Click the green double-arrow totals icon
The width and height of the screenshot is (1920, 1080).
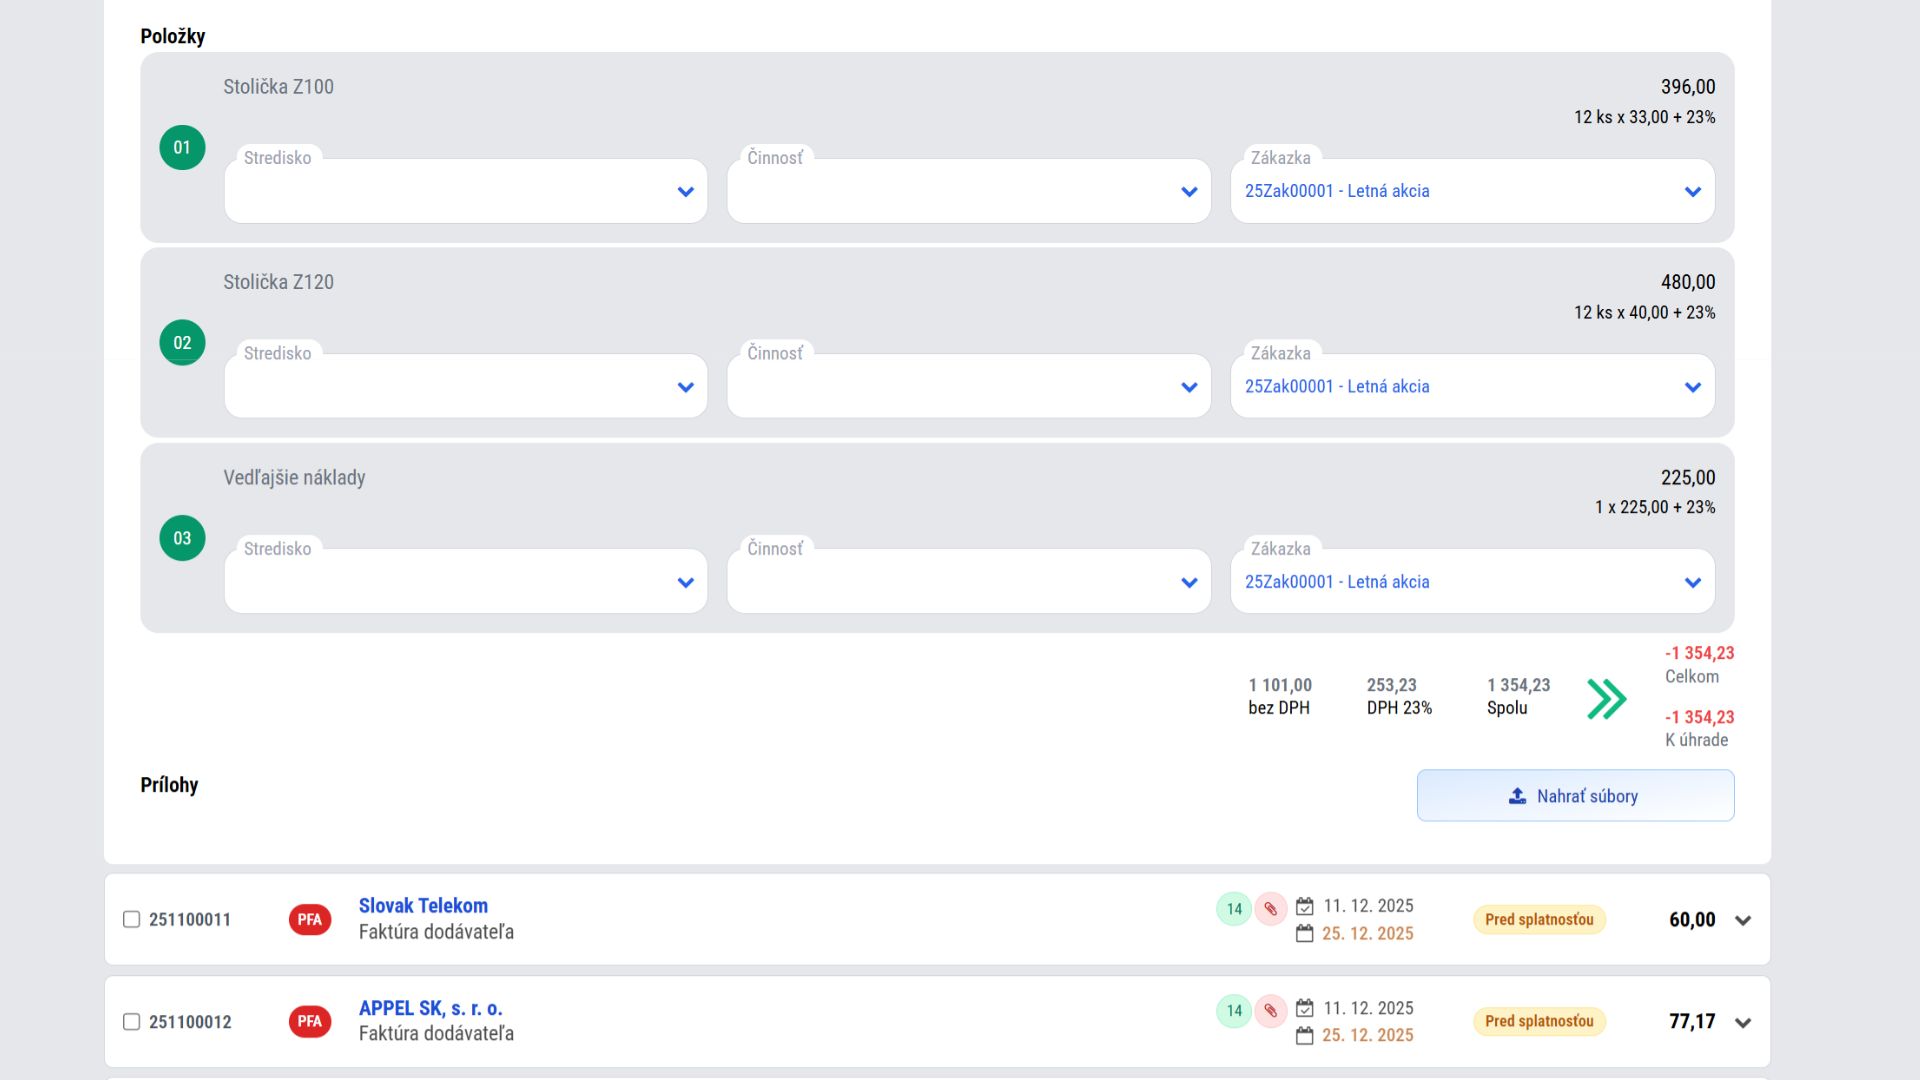[1606, 699]
